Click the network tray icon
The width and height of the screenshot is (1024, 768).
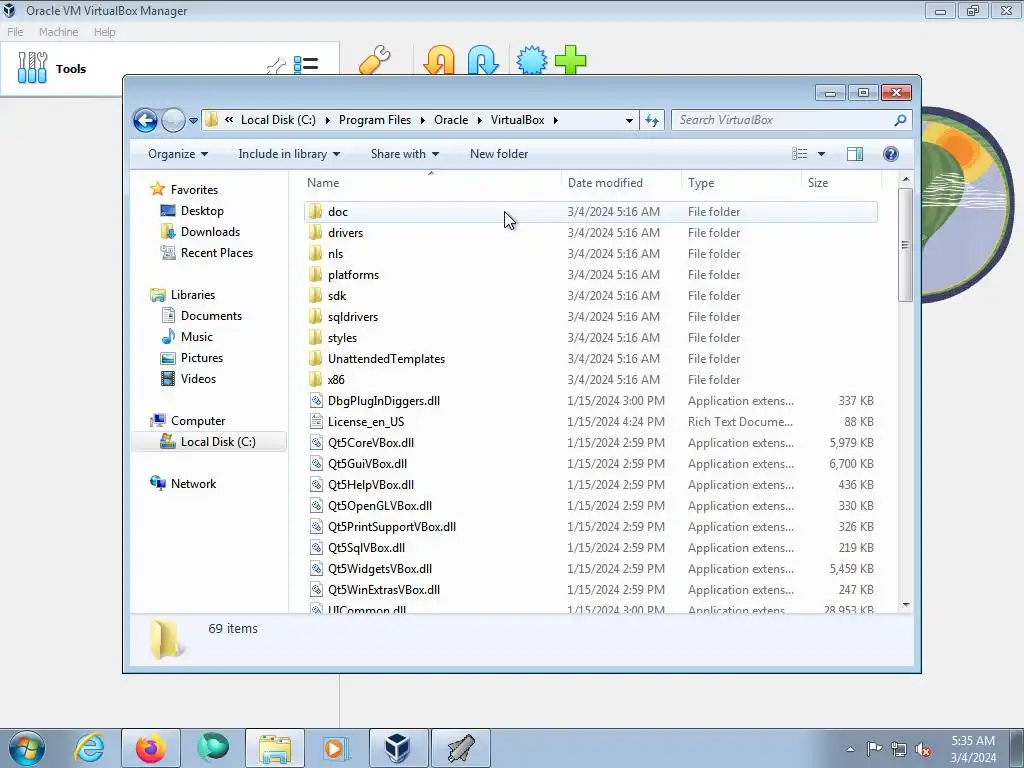tap(899, 749)
